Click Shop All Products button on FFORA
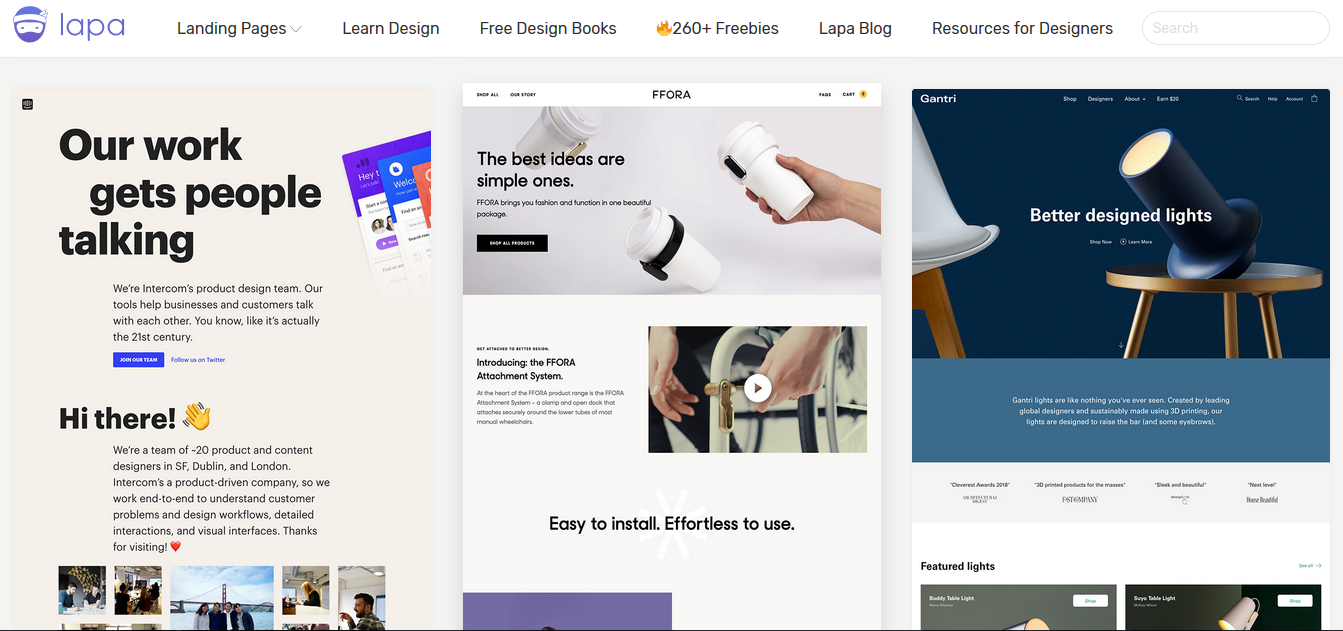Image resolution: width=1343 pixels, height=631 pixels. pos(512,243)
